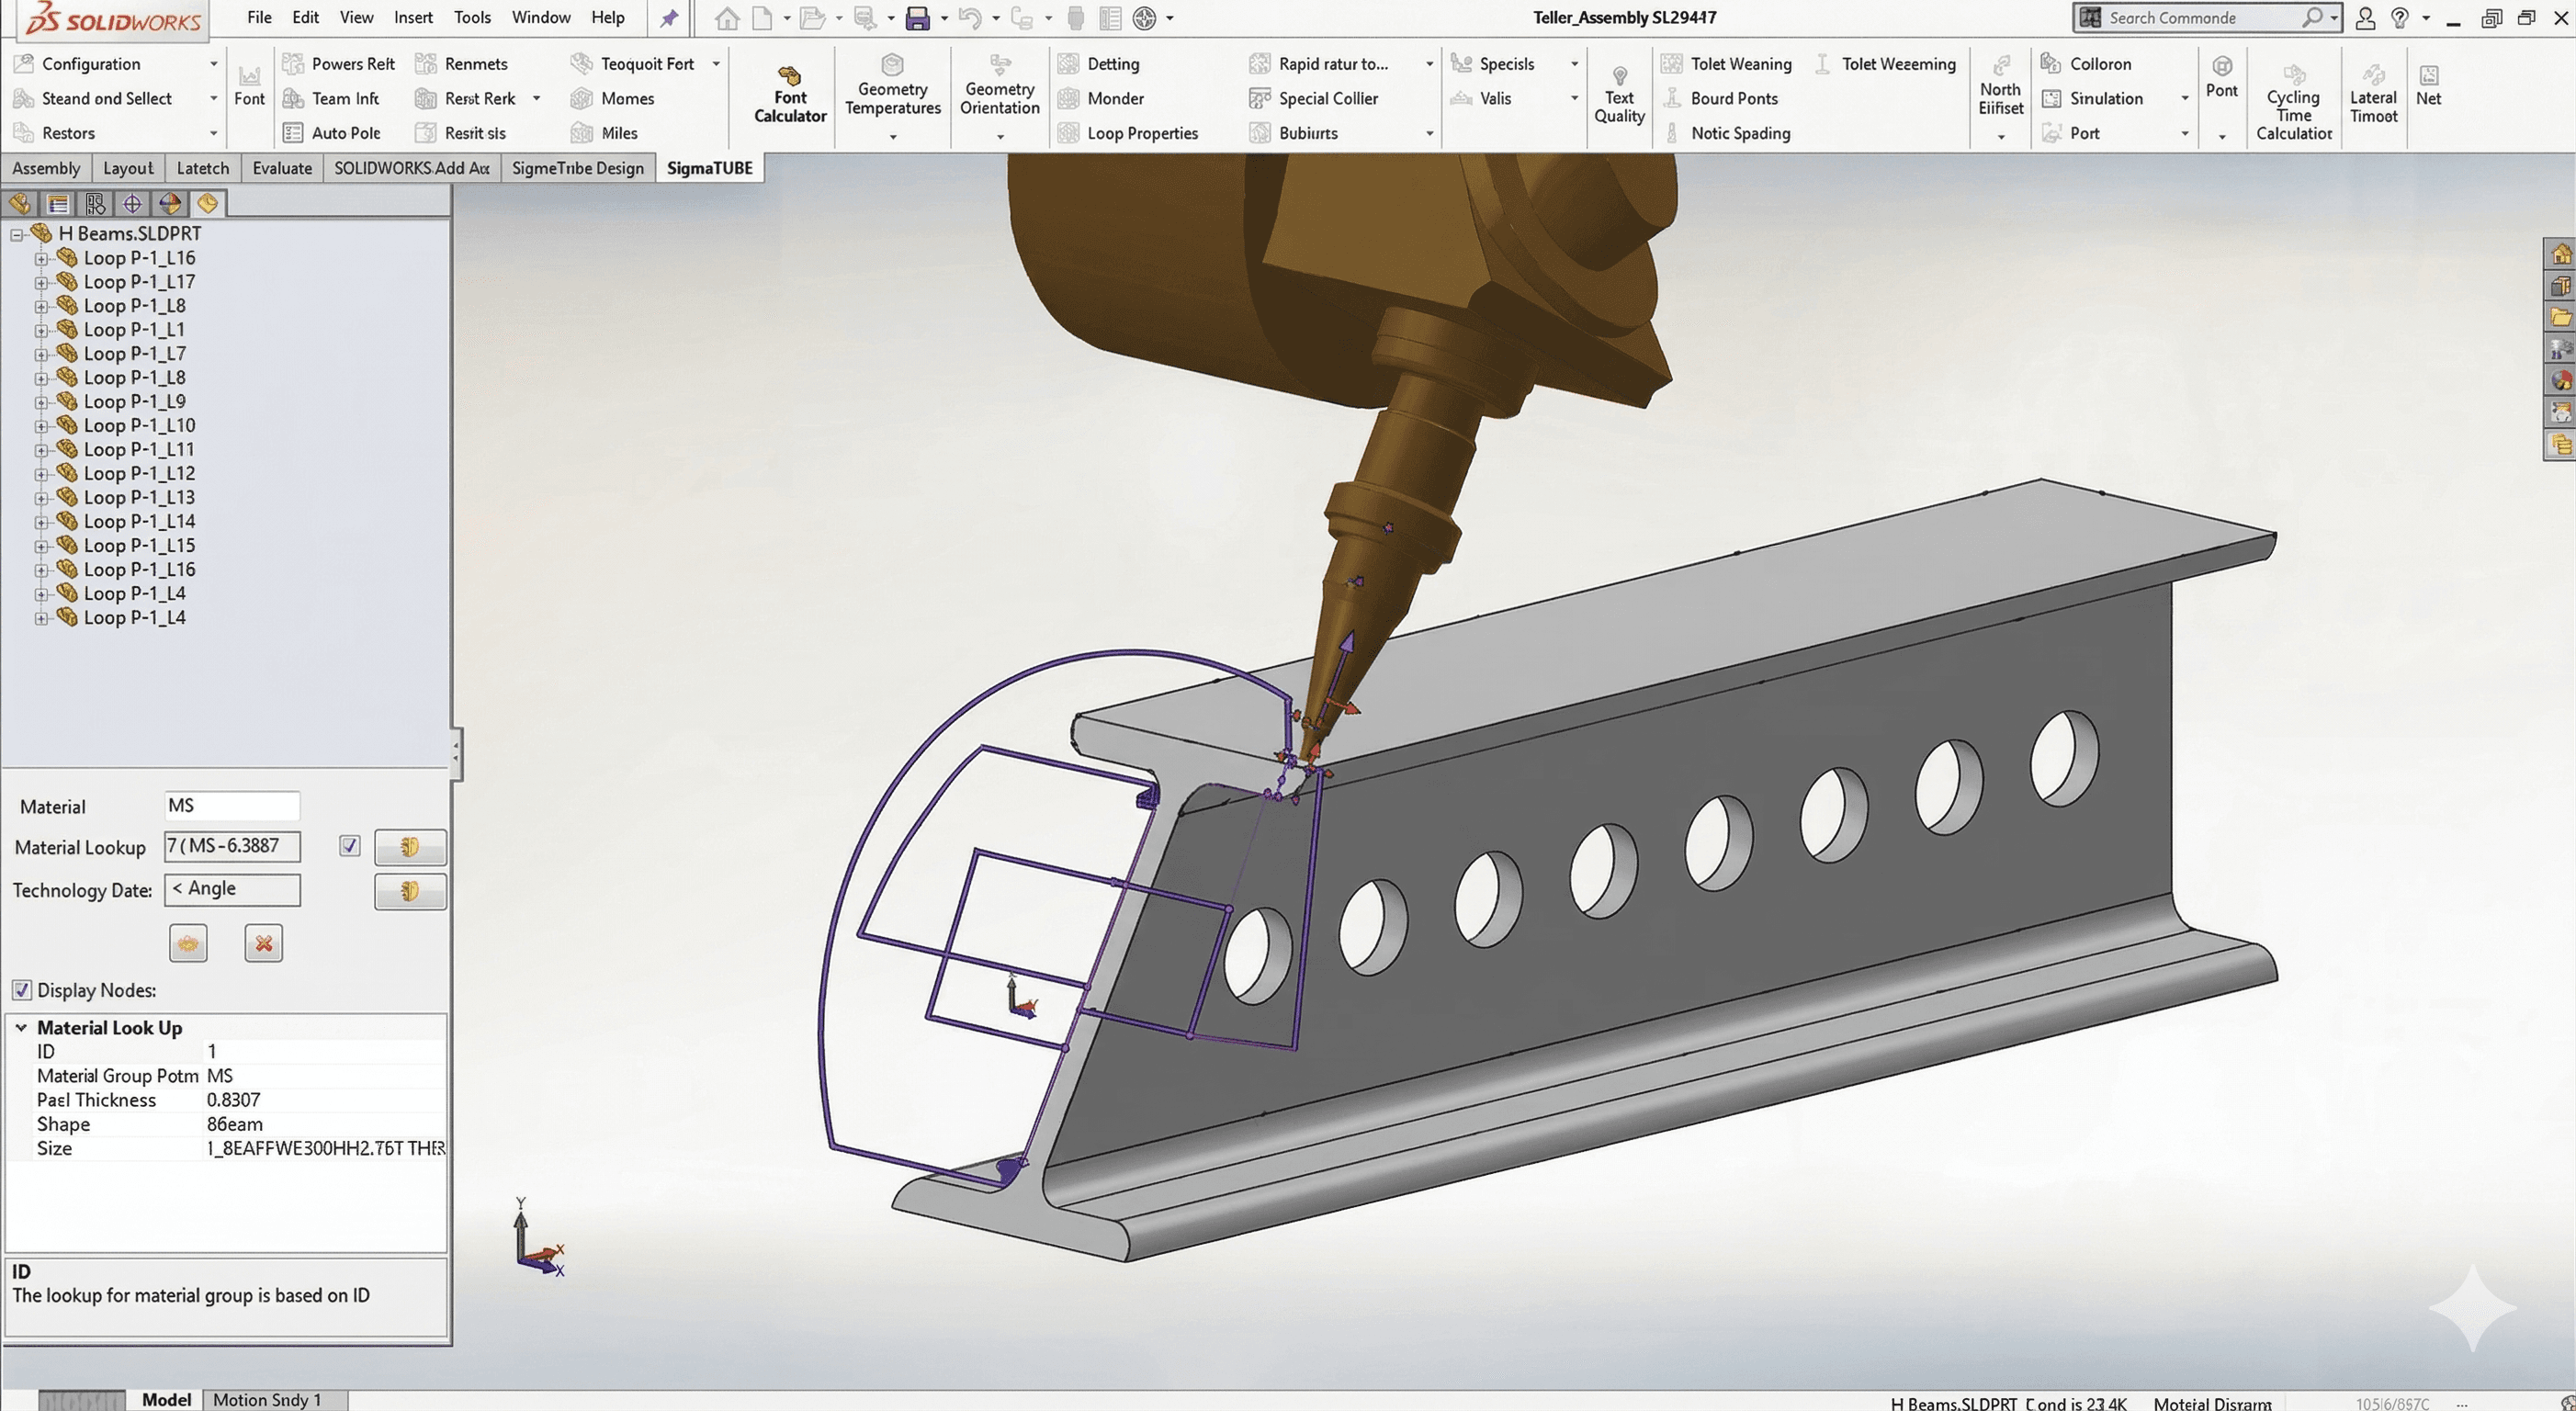The width and height of the screenshot is (2576, 1411).
Task: Open the Motion Sndy 1 tab
Action: click(x=268, y=1400)
